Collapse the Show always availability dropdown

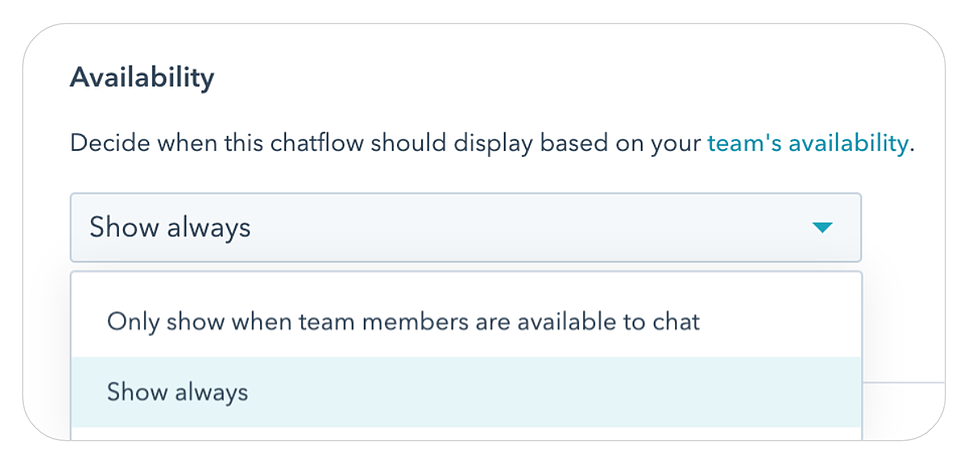tap(465, 227)
